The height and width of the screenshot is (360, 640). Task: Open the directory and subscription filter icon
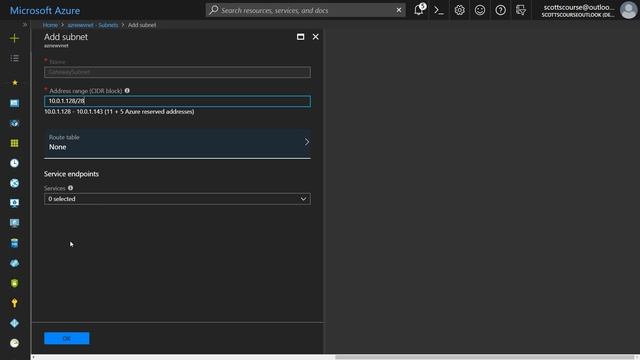521,10
